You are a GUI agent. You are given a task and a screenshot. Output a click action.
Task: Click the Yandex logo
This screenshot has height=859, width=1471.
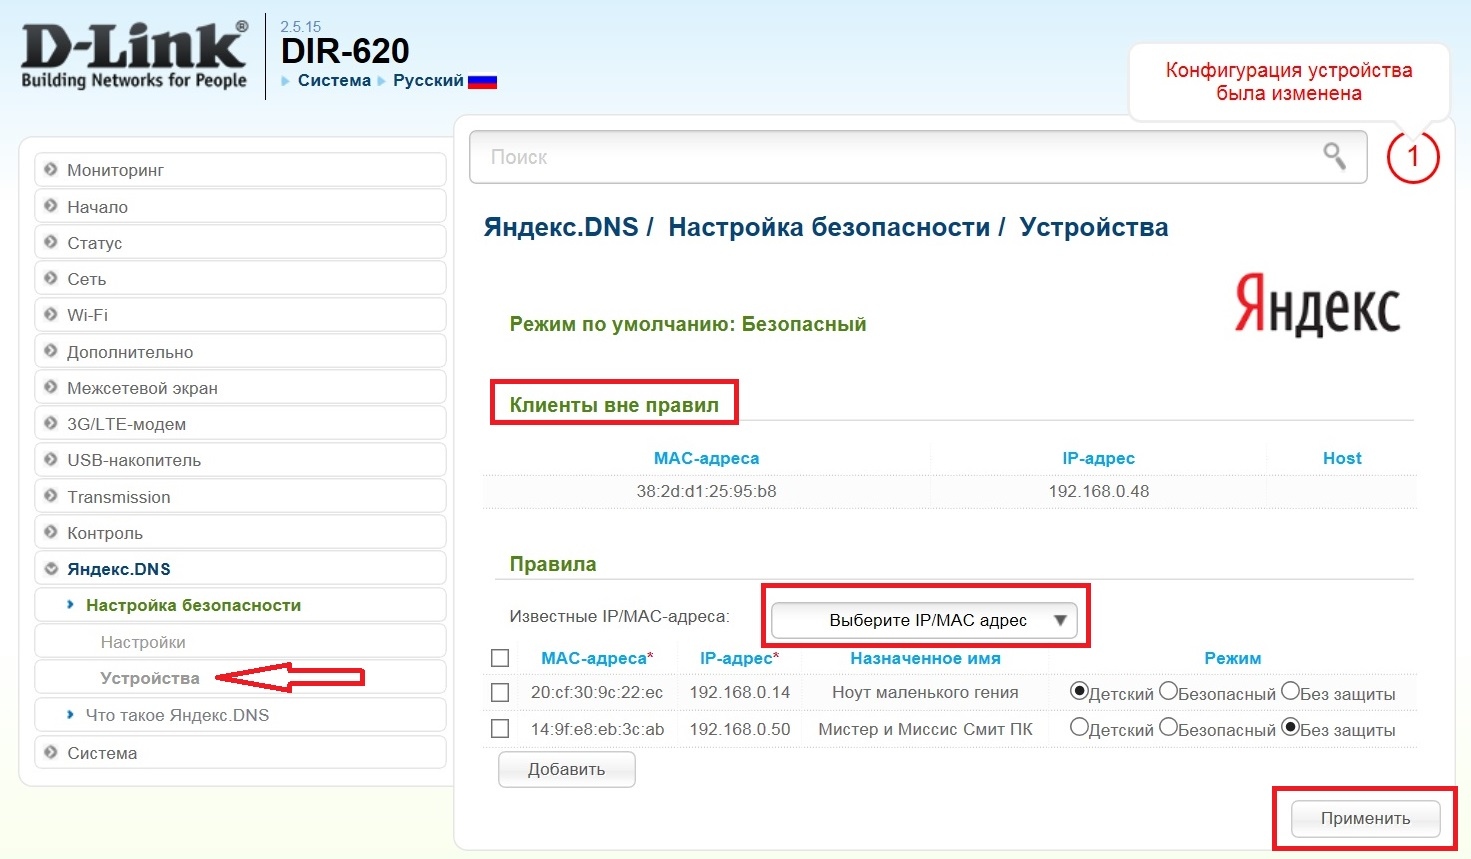pos(1316,304)
